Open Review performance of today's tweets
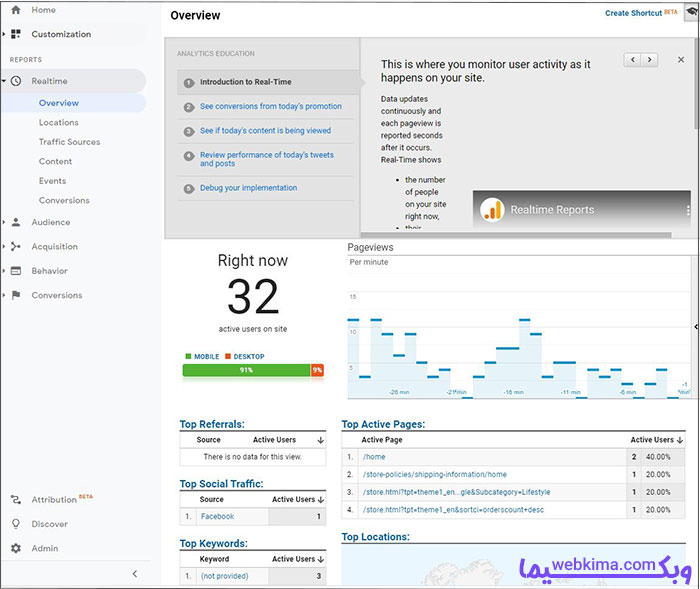Screen dimensions: 700x589 (x=267, y=159)
